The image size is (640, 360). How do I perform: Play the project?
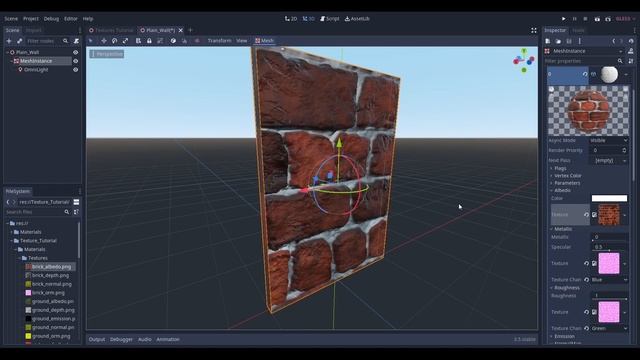pyautogui.click(x=564, y=19)
